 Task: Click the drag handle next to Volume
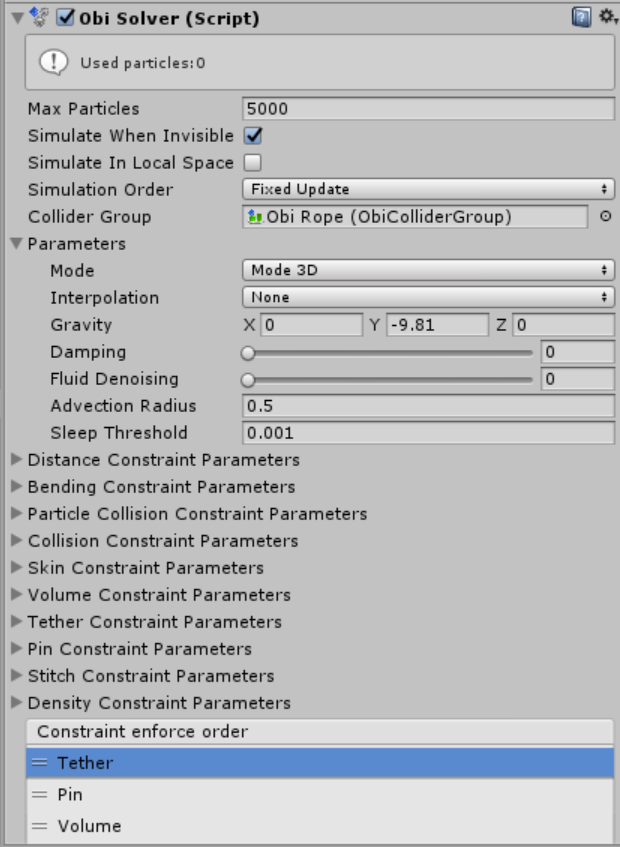point(40,827)
